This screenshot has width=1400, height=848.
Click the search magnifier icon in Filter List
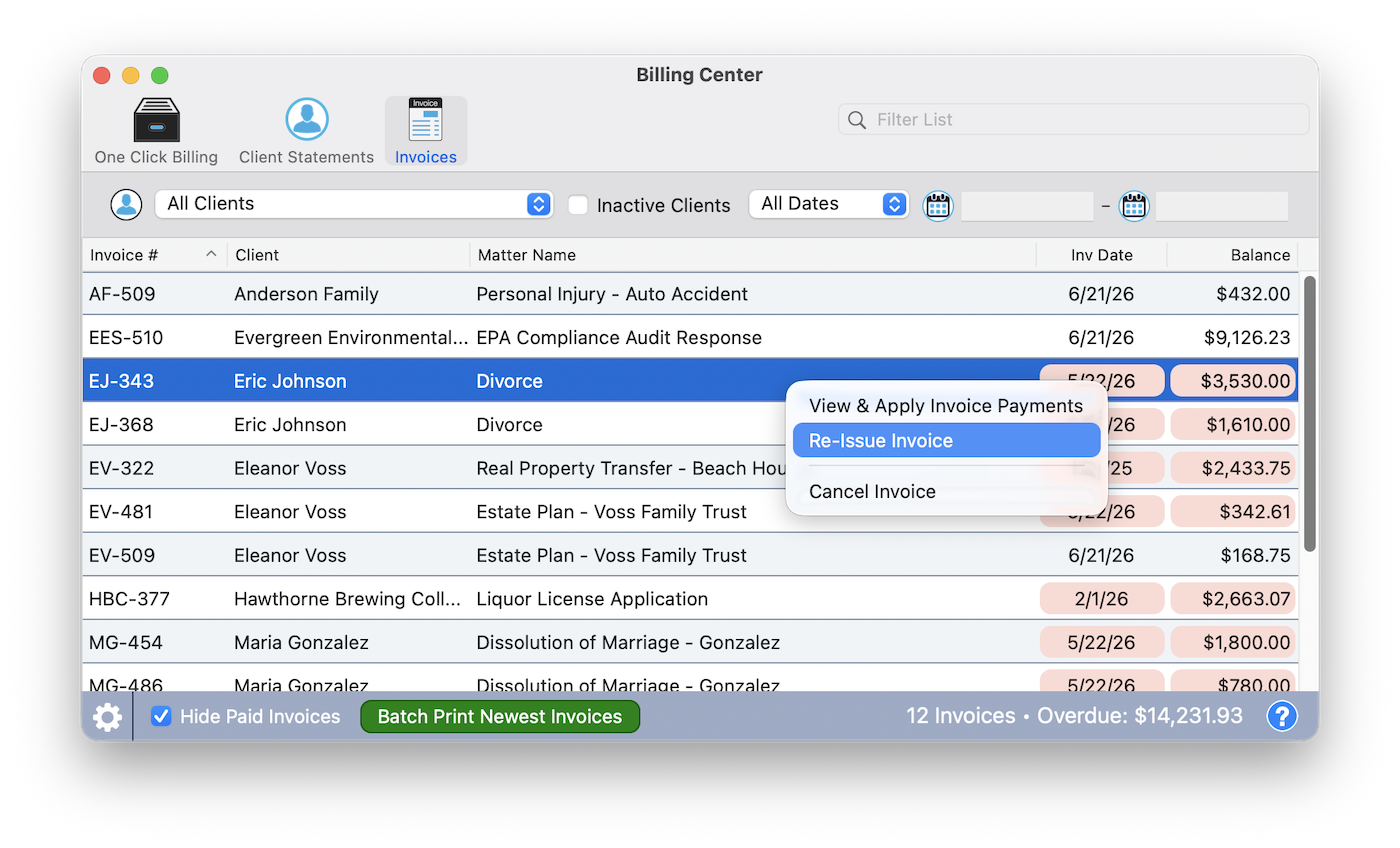click(x=857, y=120)
